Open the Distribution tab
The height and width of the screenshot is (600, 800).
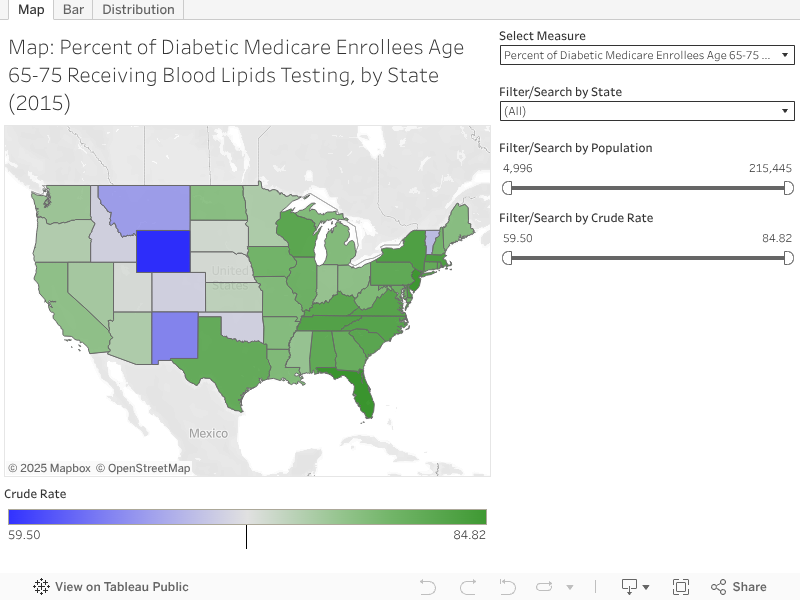(138, 10)
